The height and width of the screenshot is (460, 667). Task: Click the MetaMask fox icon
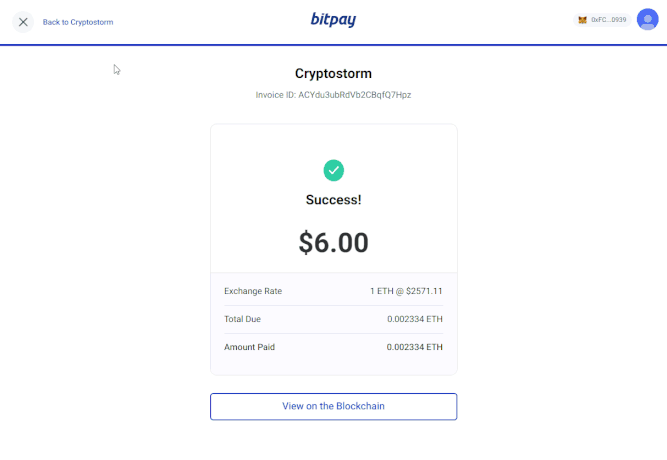click(583, 20)
